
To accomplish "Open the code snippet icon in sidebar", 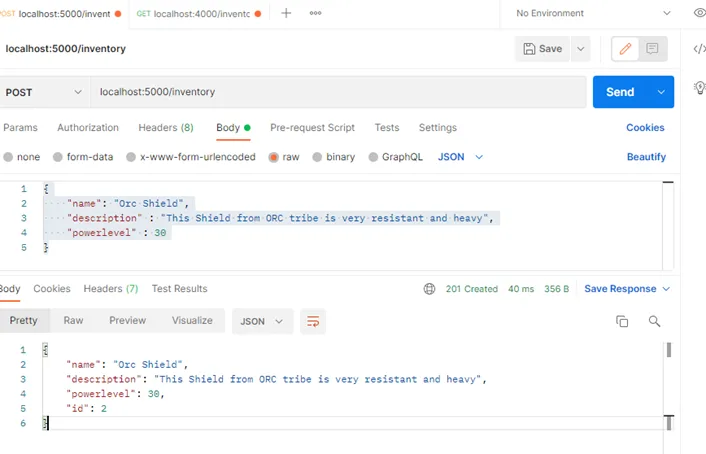I will (x=699, y=49).
